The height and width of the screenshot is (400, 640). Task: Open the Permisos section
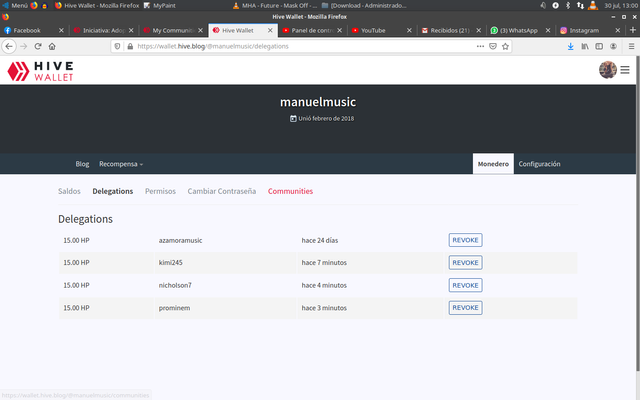coord(160,191)
